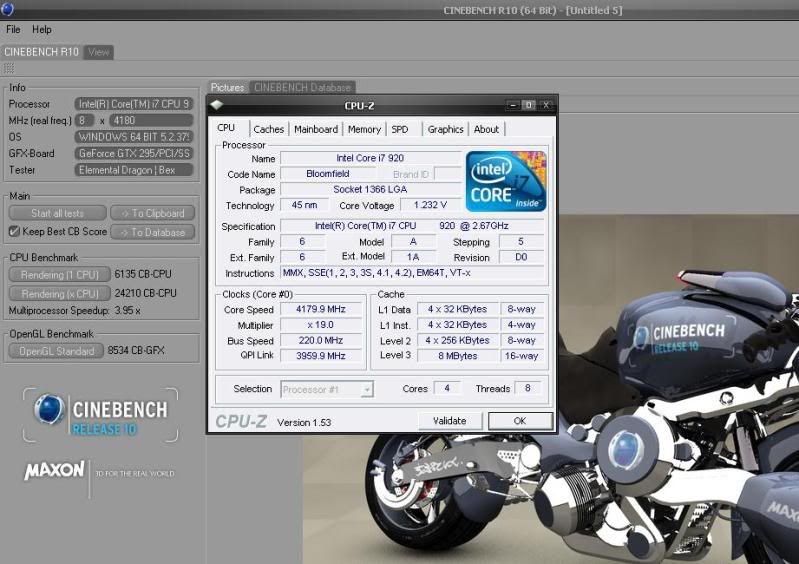Click the Threads count value 8
799x564 pixels.
[x=528, y=388]
